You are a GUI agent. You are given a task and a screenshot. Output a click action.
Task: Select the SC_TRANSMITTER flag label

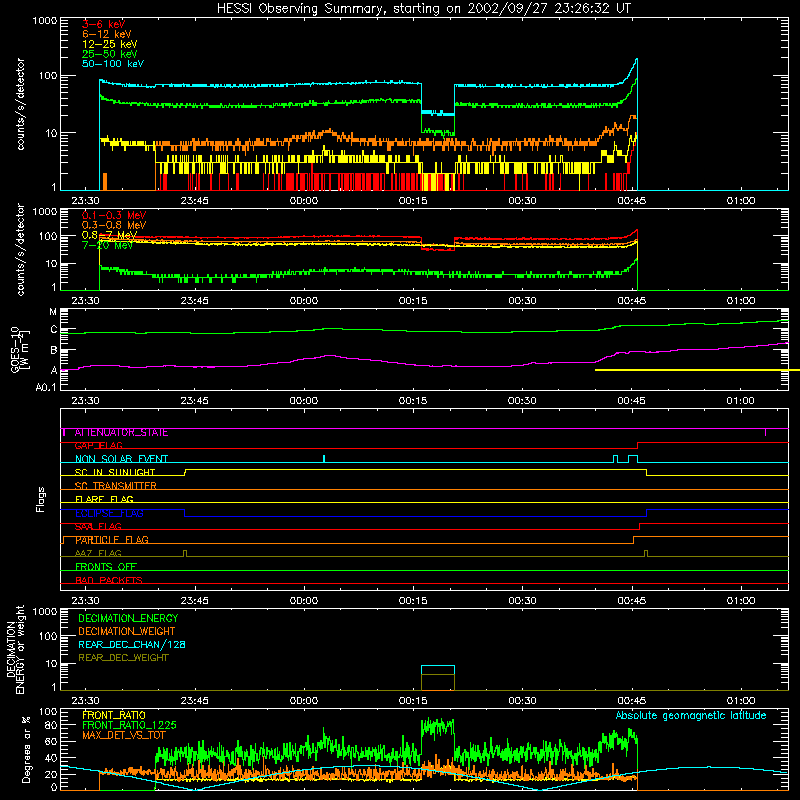coord(115,486)
